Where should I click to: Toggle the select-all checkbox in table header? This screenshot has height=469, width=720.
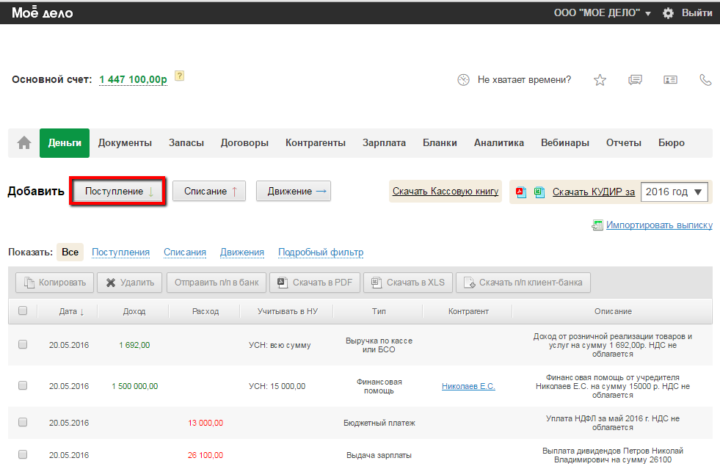coord(22,311)
